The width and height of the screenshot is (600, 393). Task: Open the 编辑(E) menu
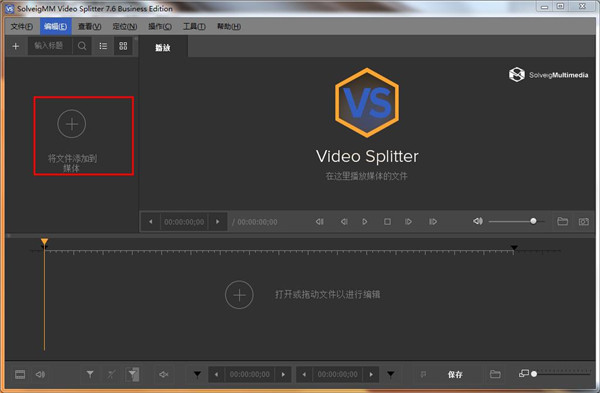[55, 26]
